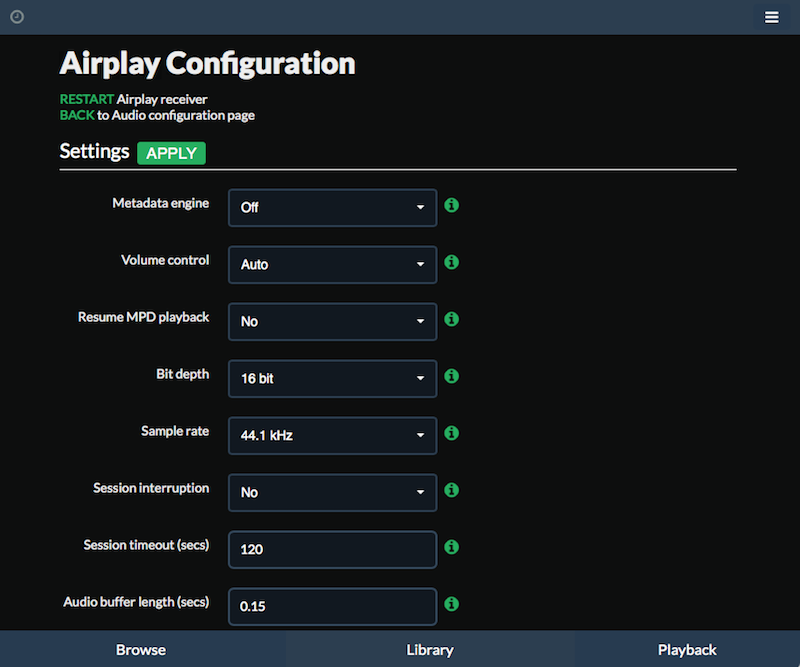
Task: Expand the Resume MPD playback dropdown
Action: [x=333, y=322]
